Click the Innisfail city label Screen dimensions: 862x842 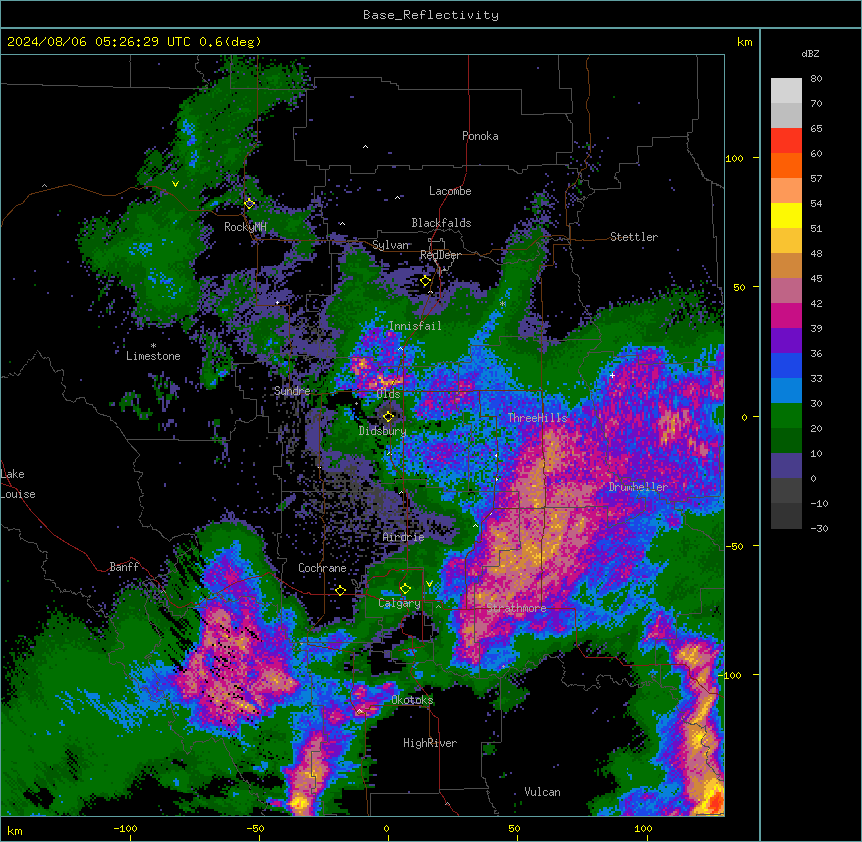point(415,326)
